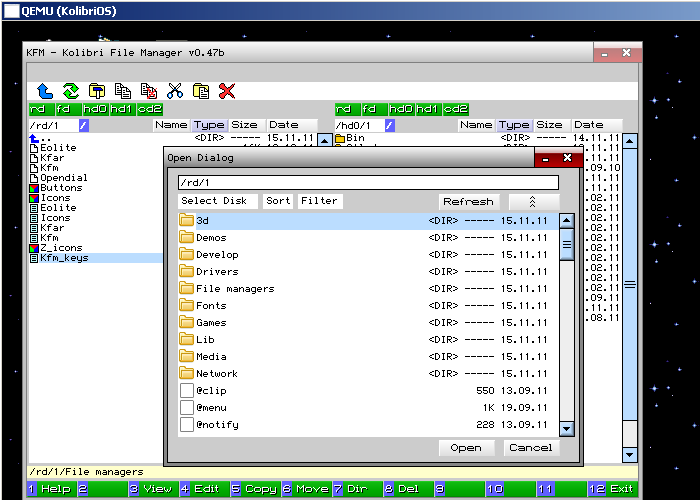
Task: Switch left panel to hd0 drive
Action: [x=94, y=109]
